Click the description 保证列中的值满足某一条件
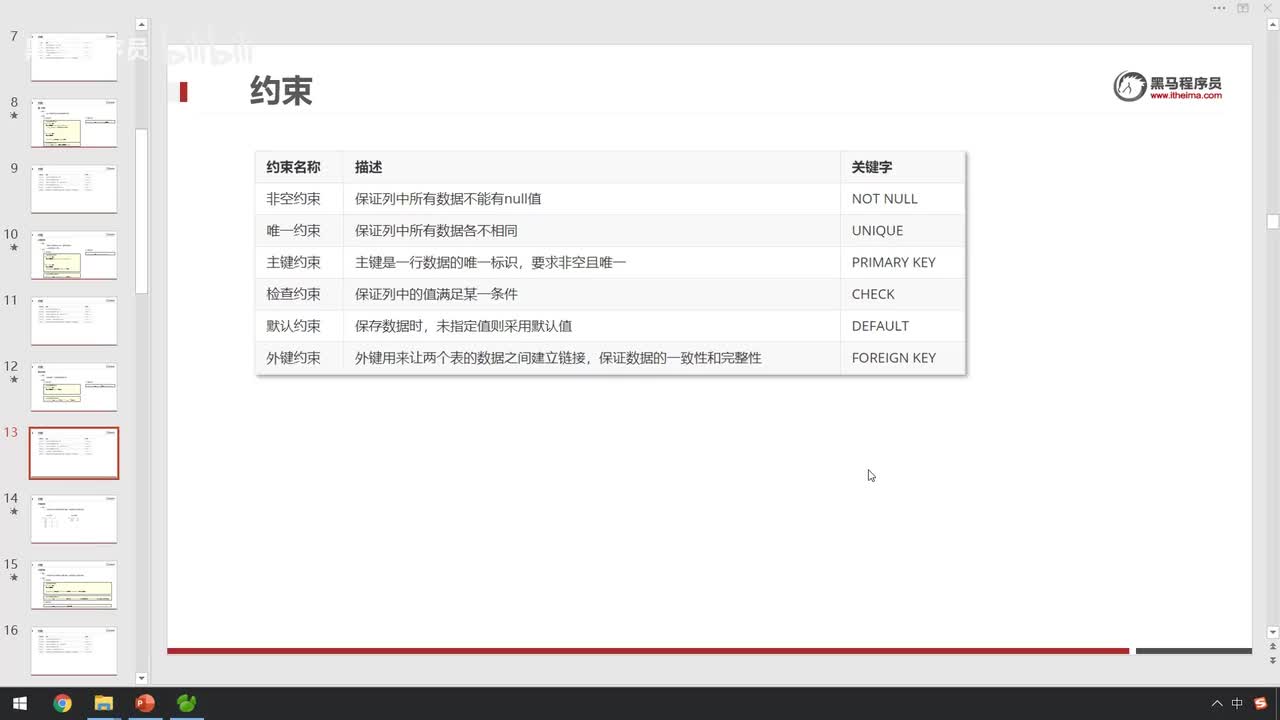Image resolution: width=1280 pixels, height=720 pixels. pyautogui.click(x=436, y=294)
